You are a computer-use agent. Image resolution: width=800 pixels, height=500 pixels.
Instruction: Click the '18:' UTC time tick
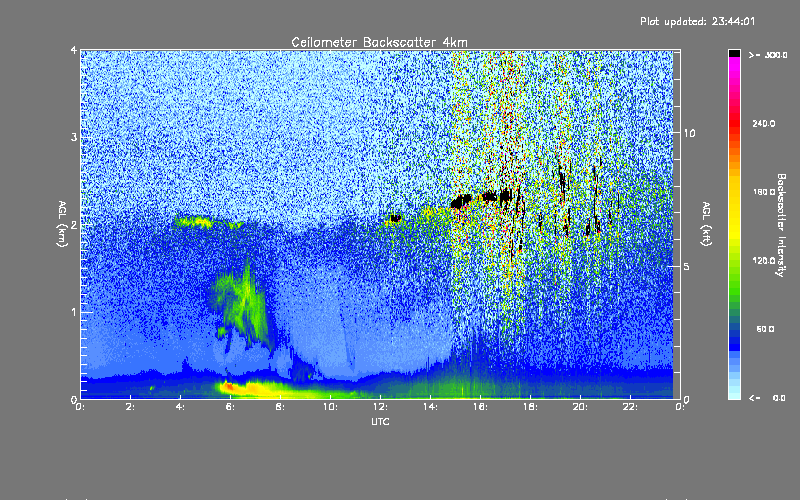pyautogui.click(x=530, y=407)
